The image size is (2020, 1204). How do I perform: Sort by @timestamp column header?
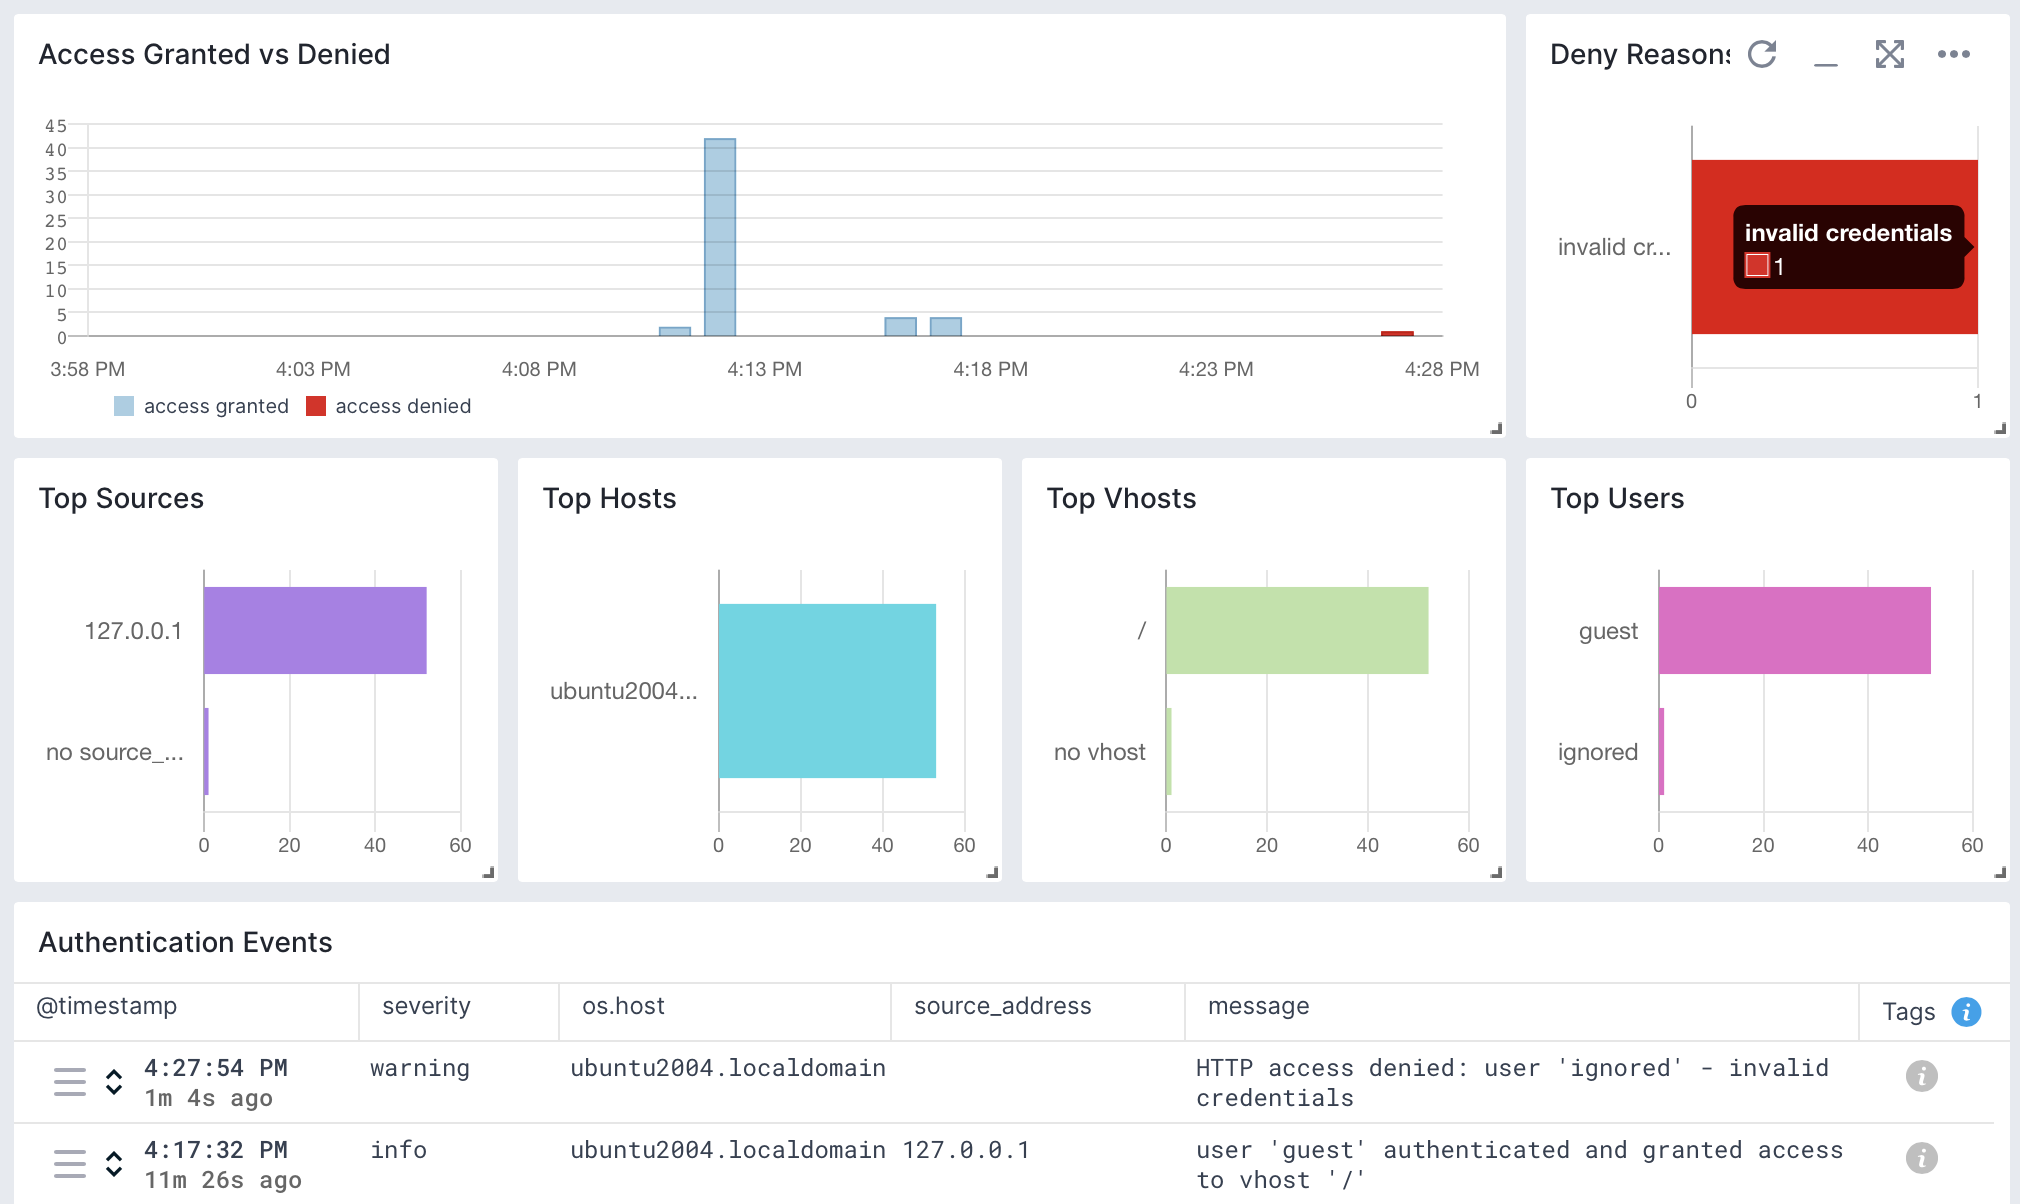pyautogui.click(x=107, y=1006)
